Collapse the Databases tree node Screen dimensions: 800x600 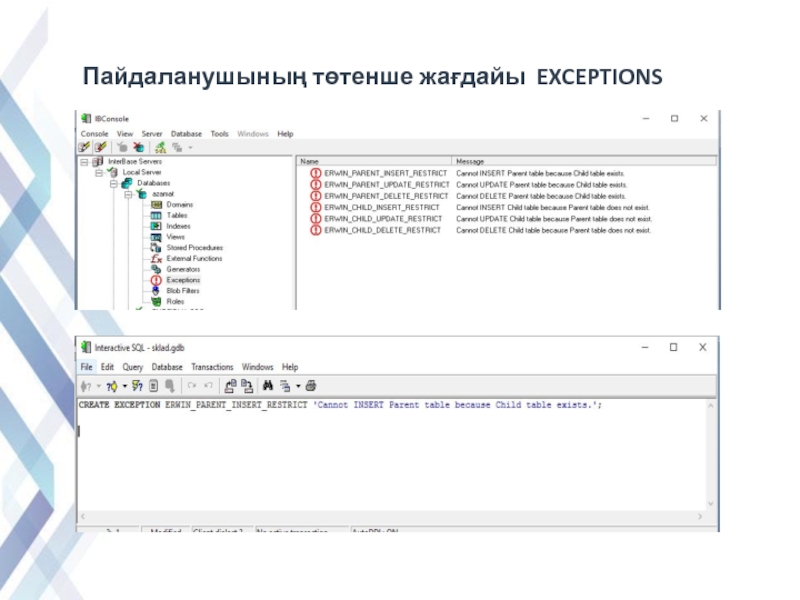click(x=114, y=183)
